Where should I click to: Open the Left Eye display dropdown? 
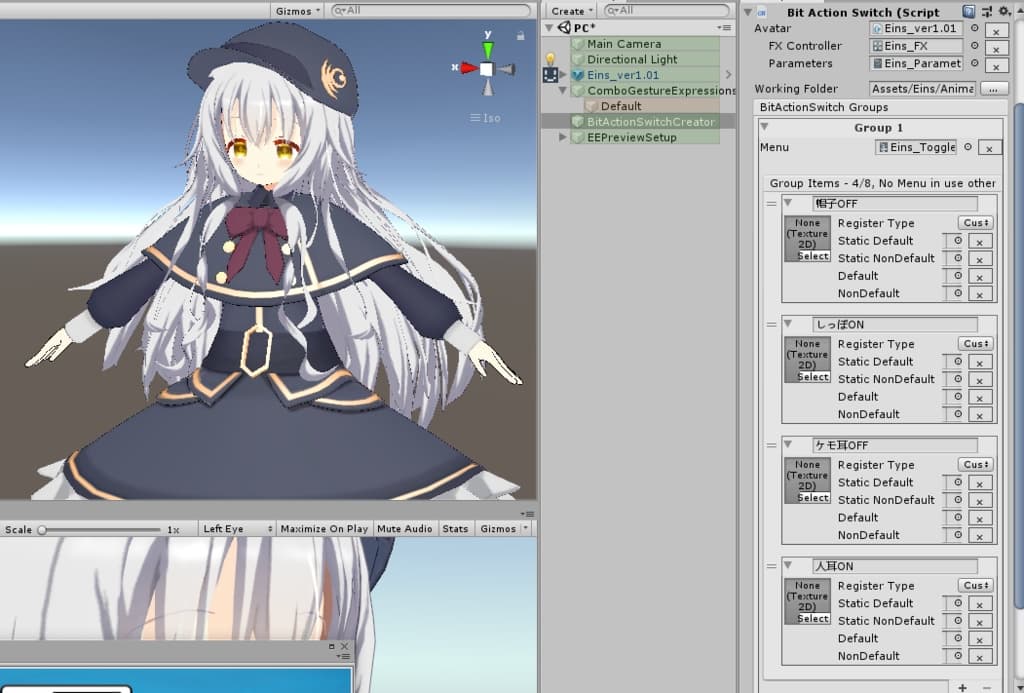tap(237, 529)
